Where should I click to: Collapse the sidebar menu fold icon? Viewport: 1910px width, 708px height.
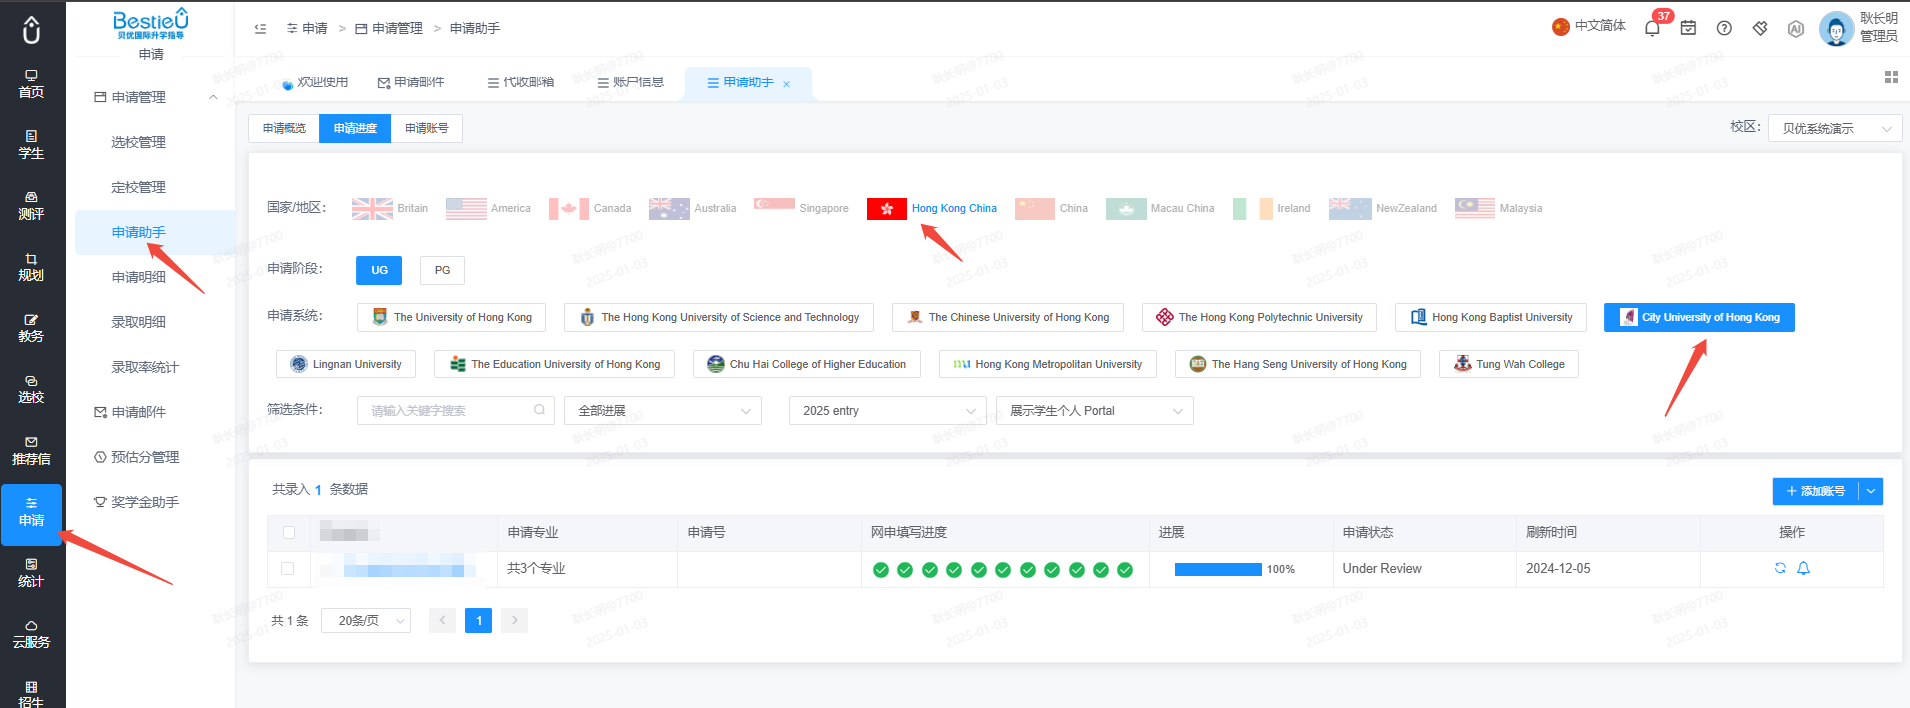click(x=260, y=28)
